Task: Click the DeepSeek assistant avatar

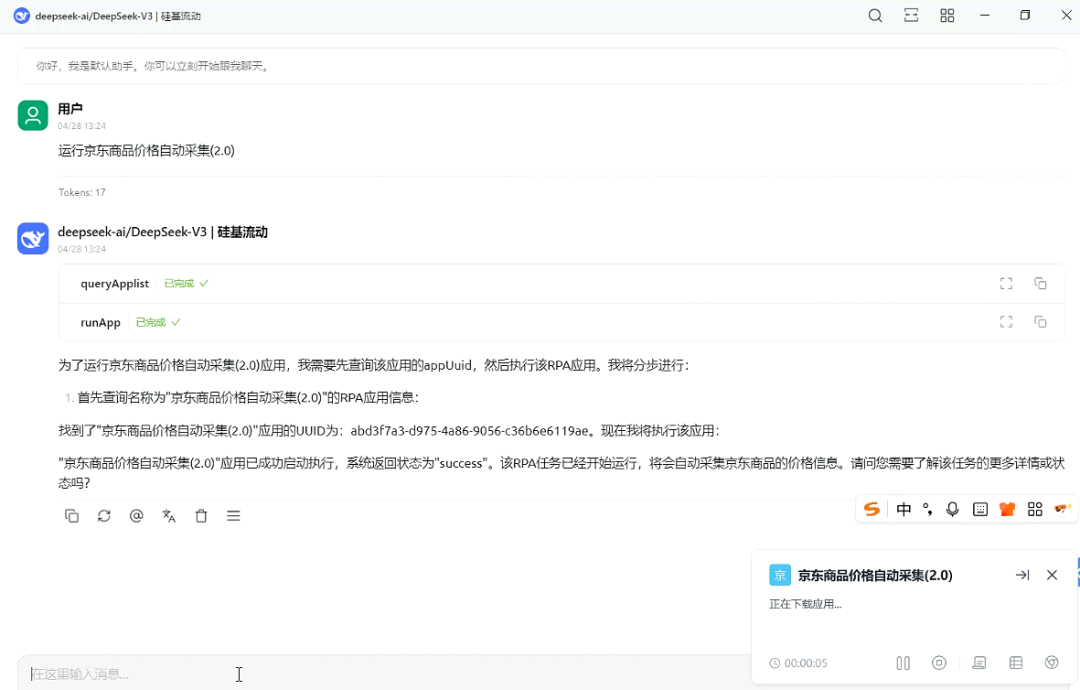Action: 33,238
